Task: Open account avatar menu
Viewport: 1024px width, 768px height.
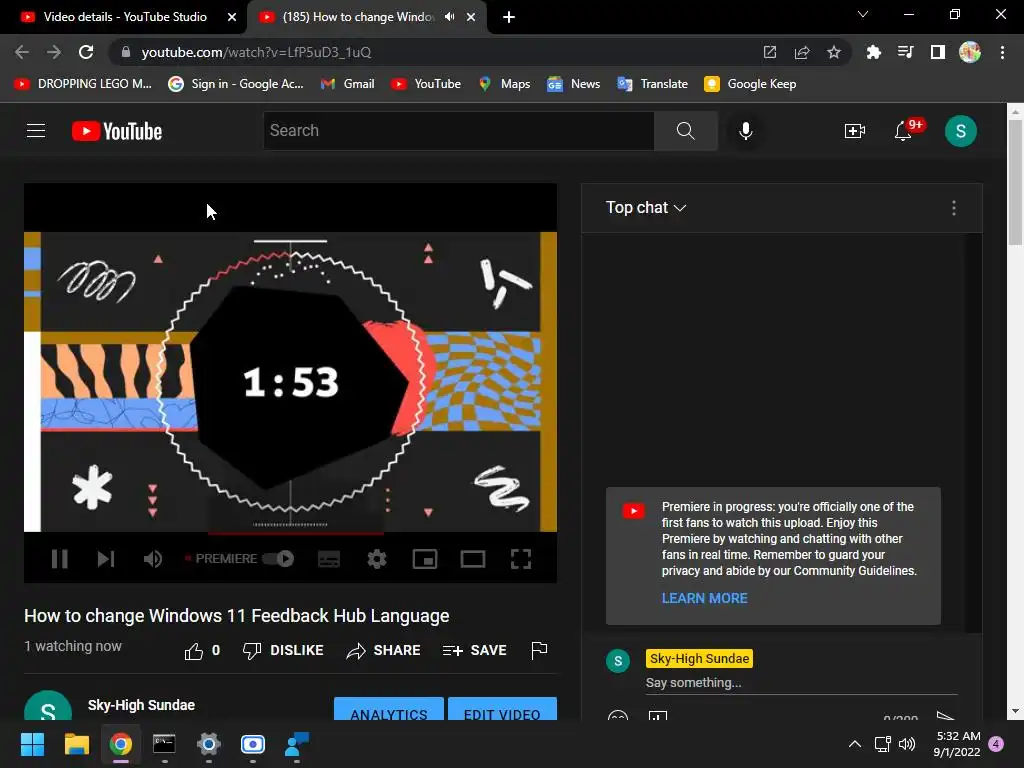Action: click(x=961, y=131)
